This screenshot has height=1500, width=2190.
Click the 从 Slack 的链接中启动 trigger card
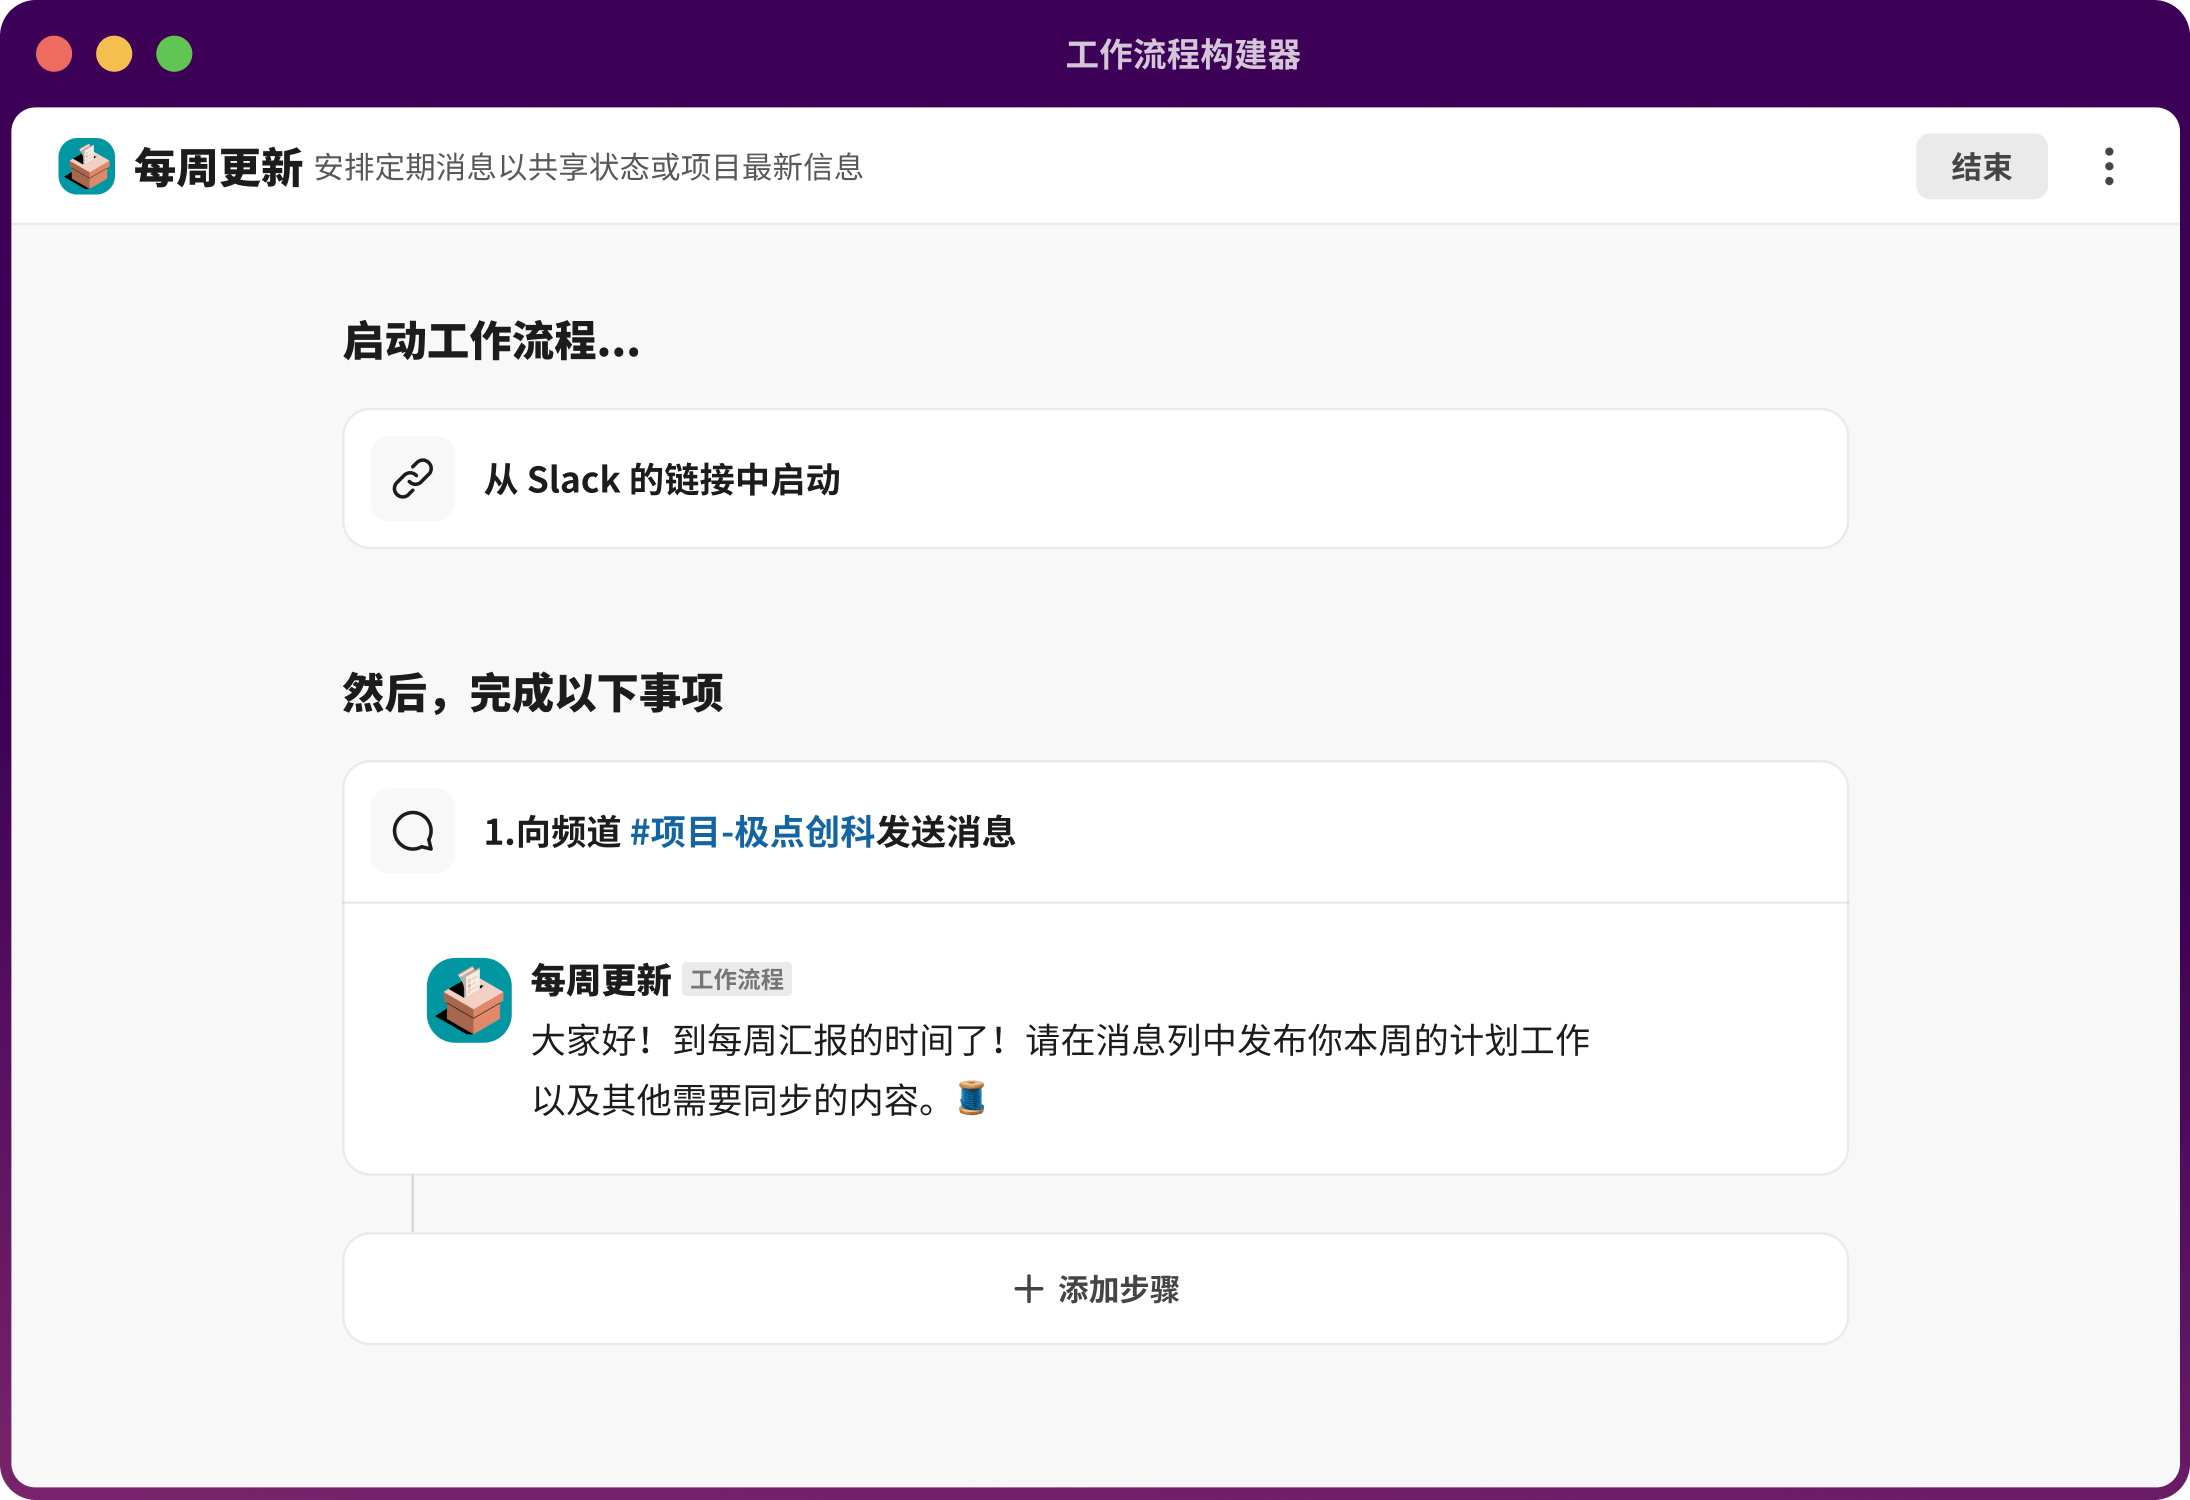point(1095,479)
